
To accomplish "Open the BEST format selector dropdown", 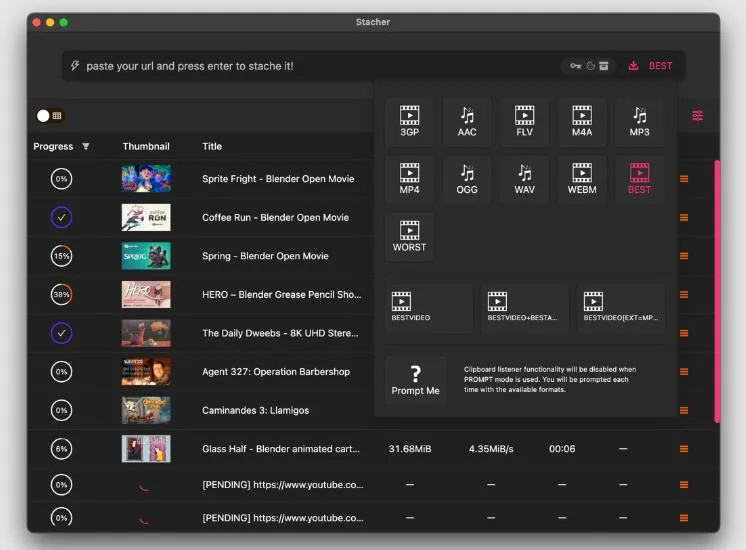I will 650,66.
